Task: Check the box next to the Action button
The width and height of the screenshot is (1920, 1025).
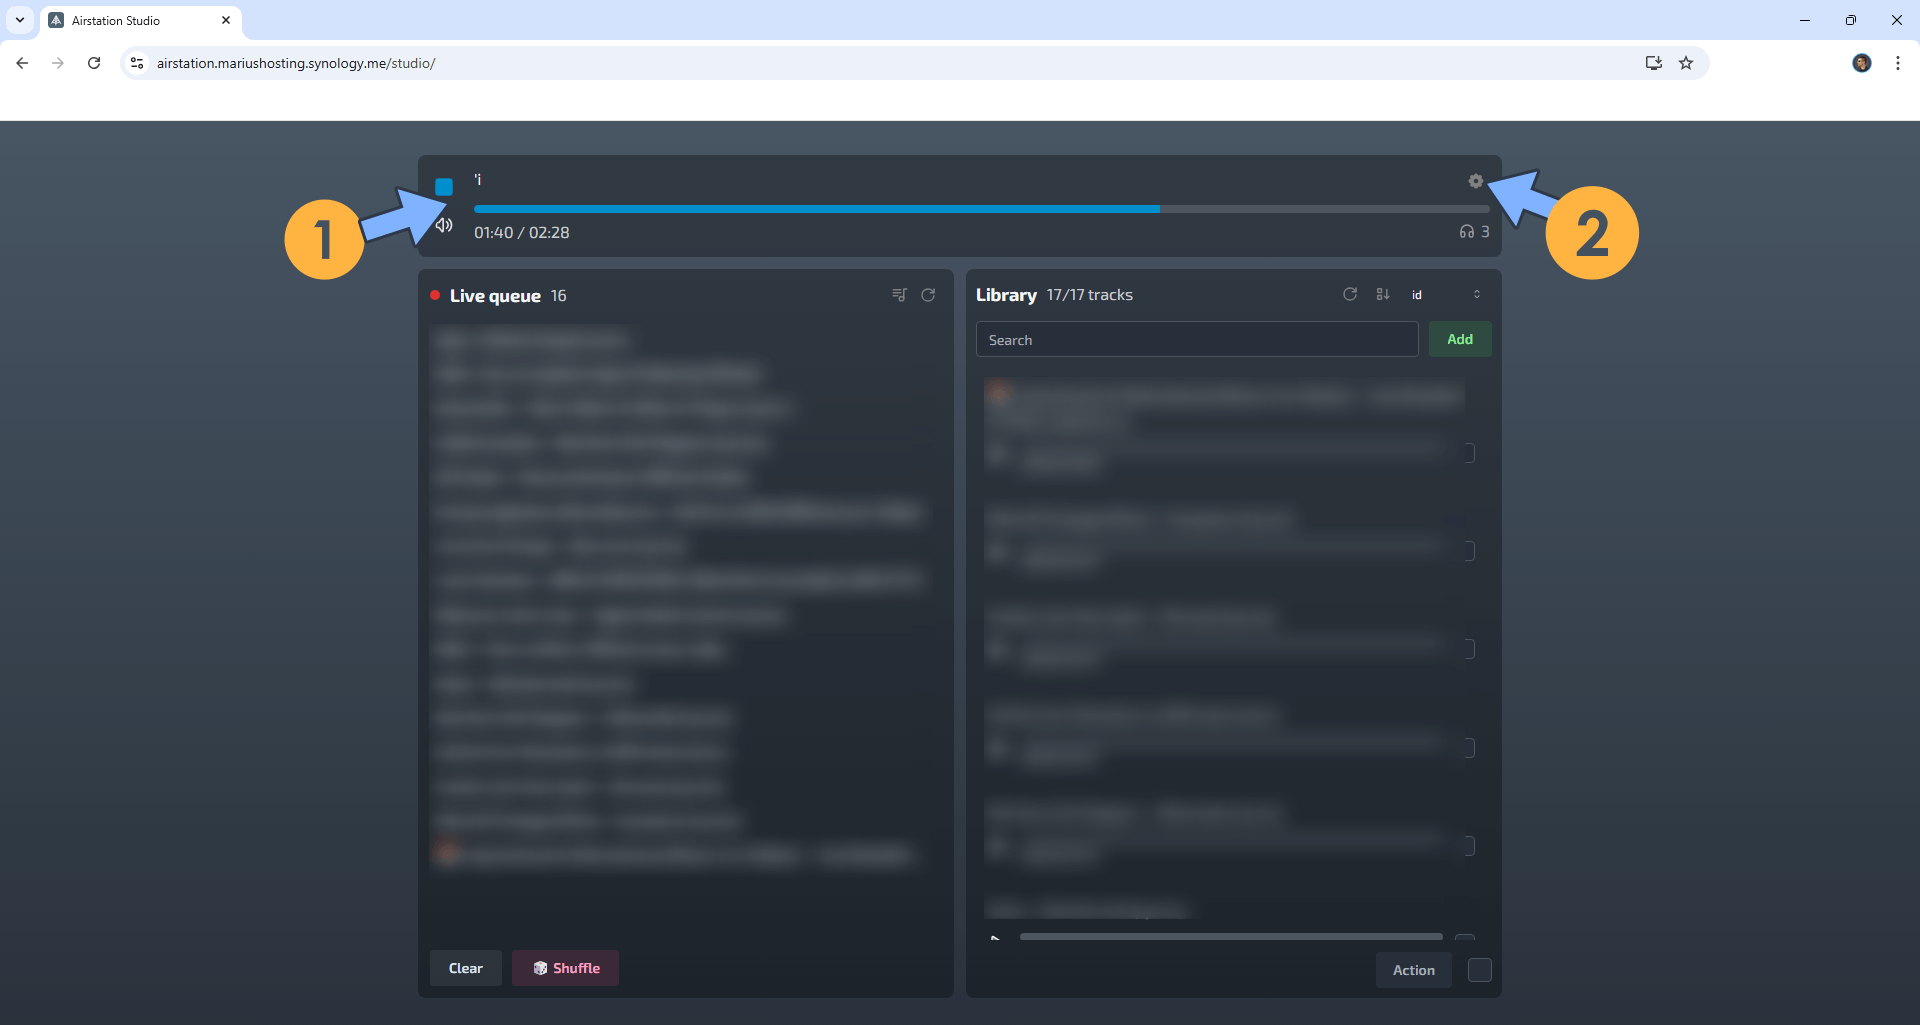Action: [x=1480, y=969]
